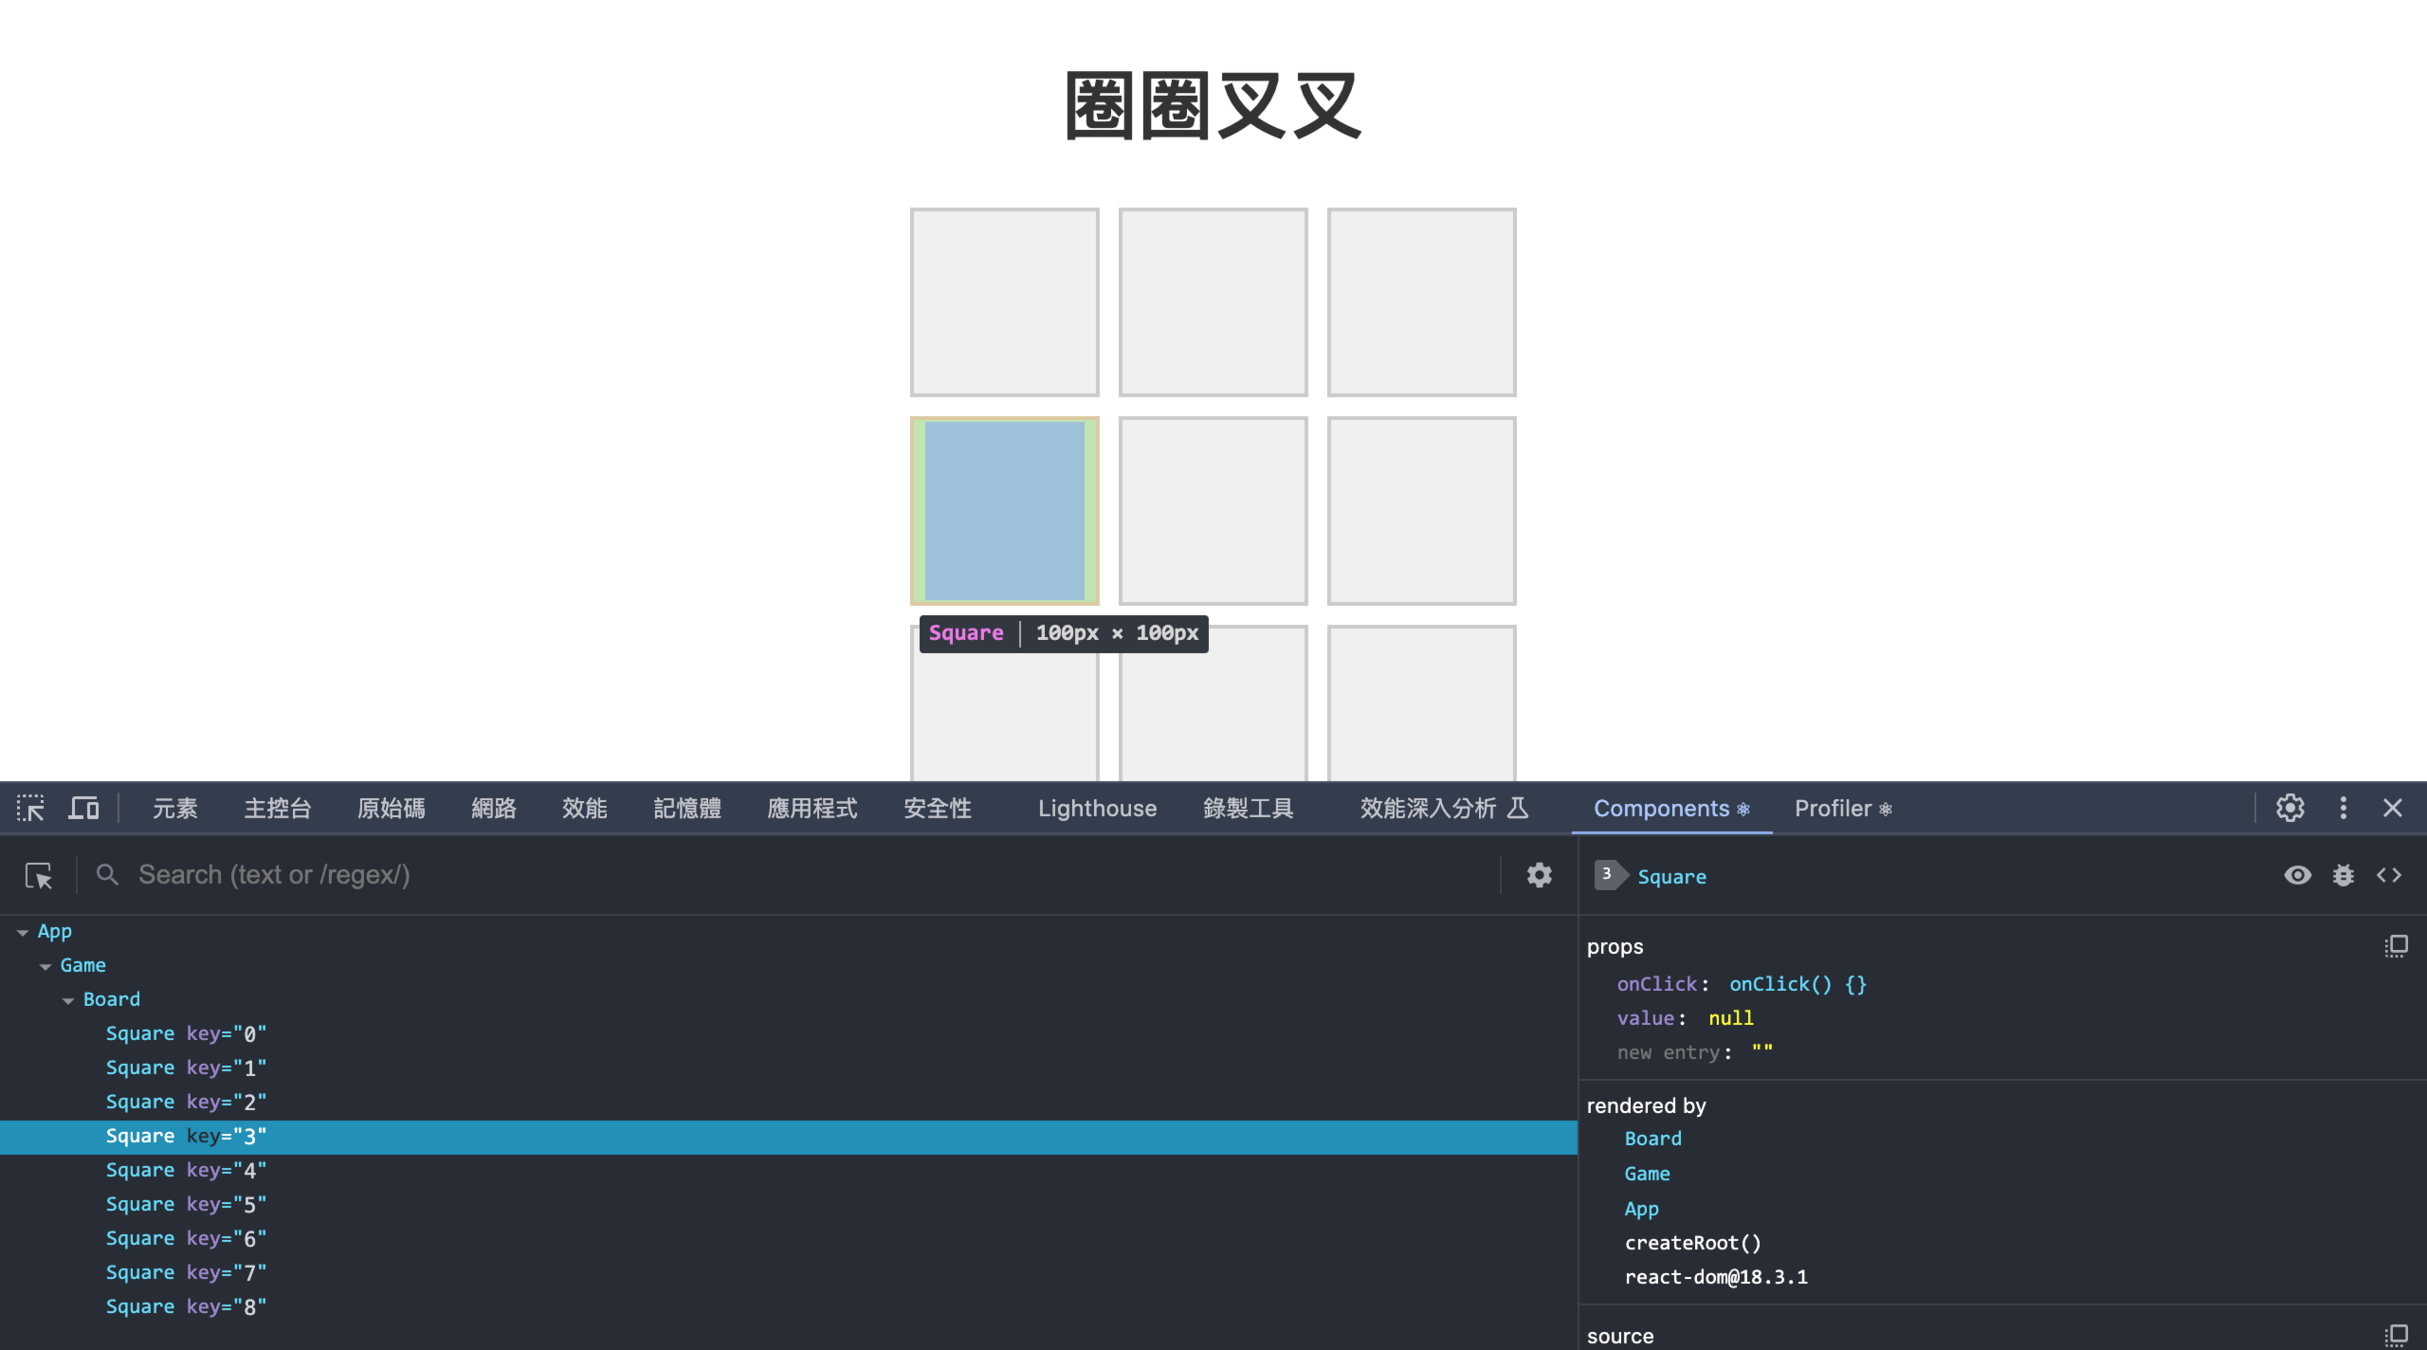Click the inspect element picker icon
The width and height of the screenshot is (2427, 1350).
click(x=30, y=808)
